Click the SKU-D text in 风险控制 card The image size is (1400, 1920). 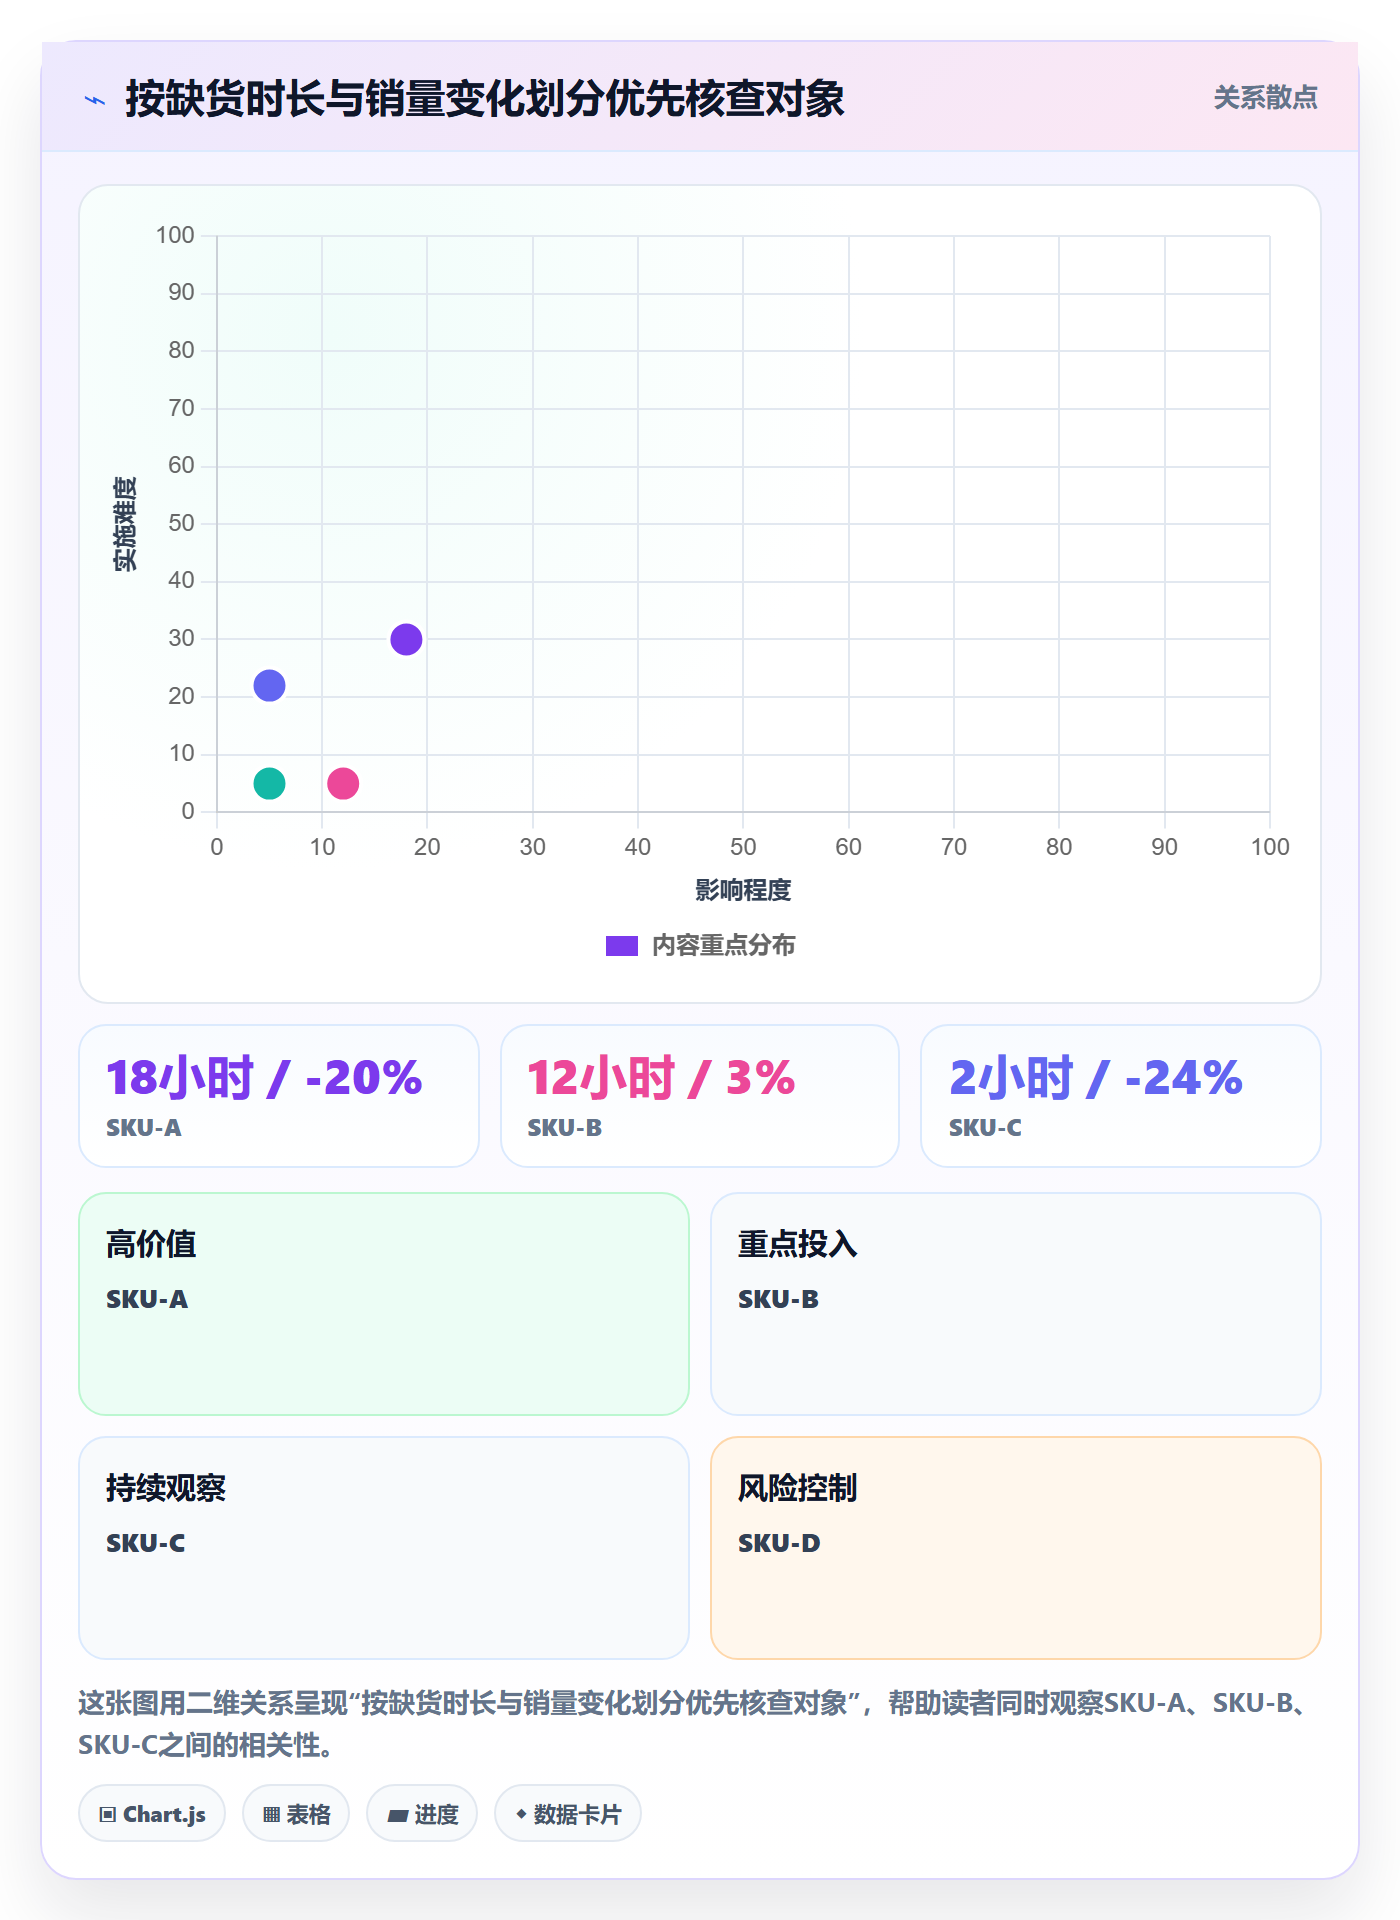[779, 1543]
